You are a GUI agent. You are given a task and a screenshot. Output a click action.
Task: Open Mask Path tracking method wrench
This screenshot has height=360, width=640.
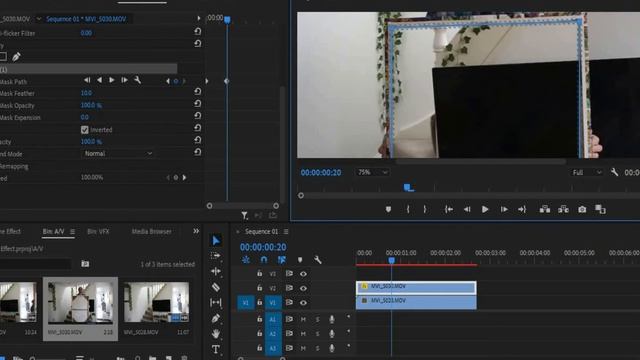click(138, 80)
